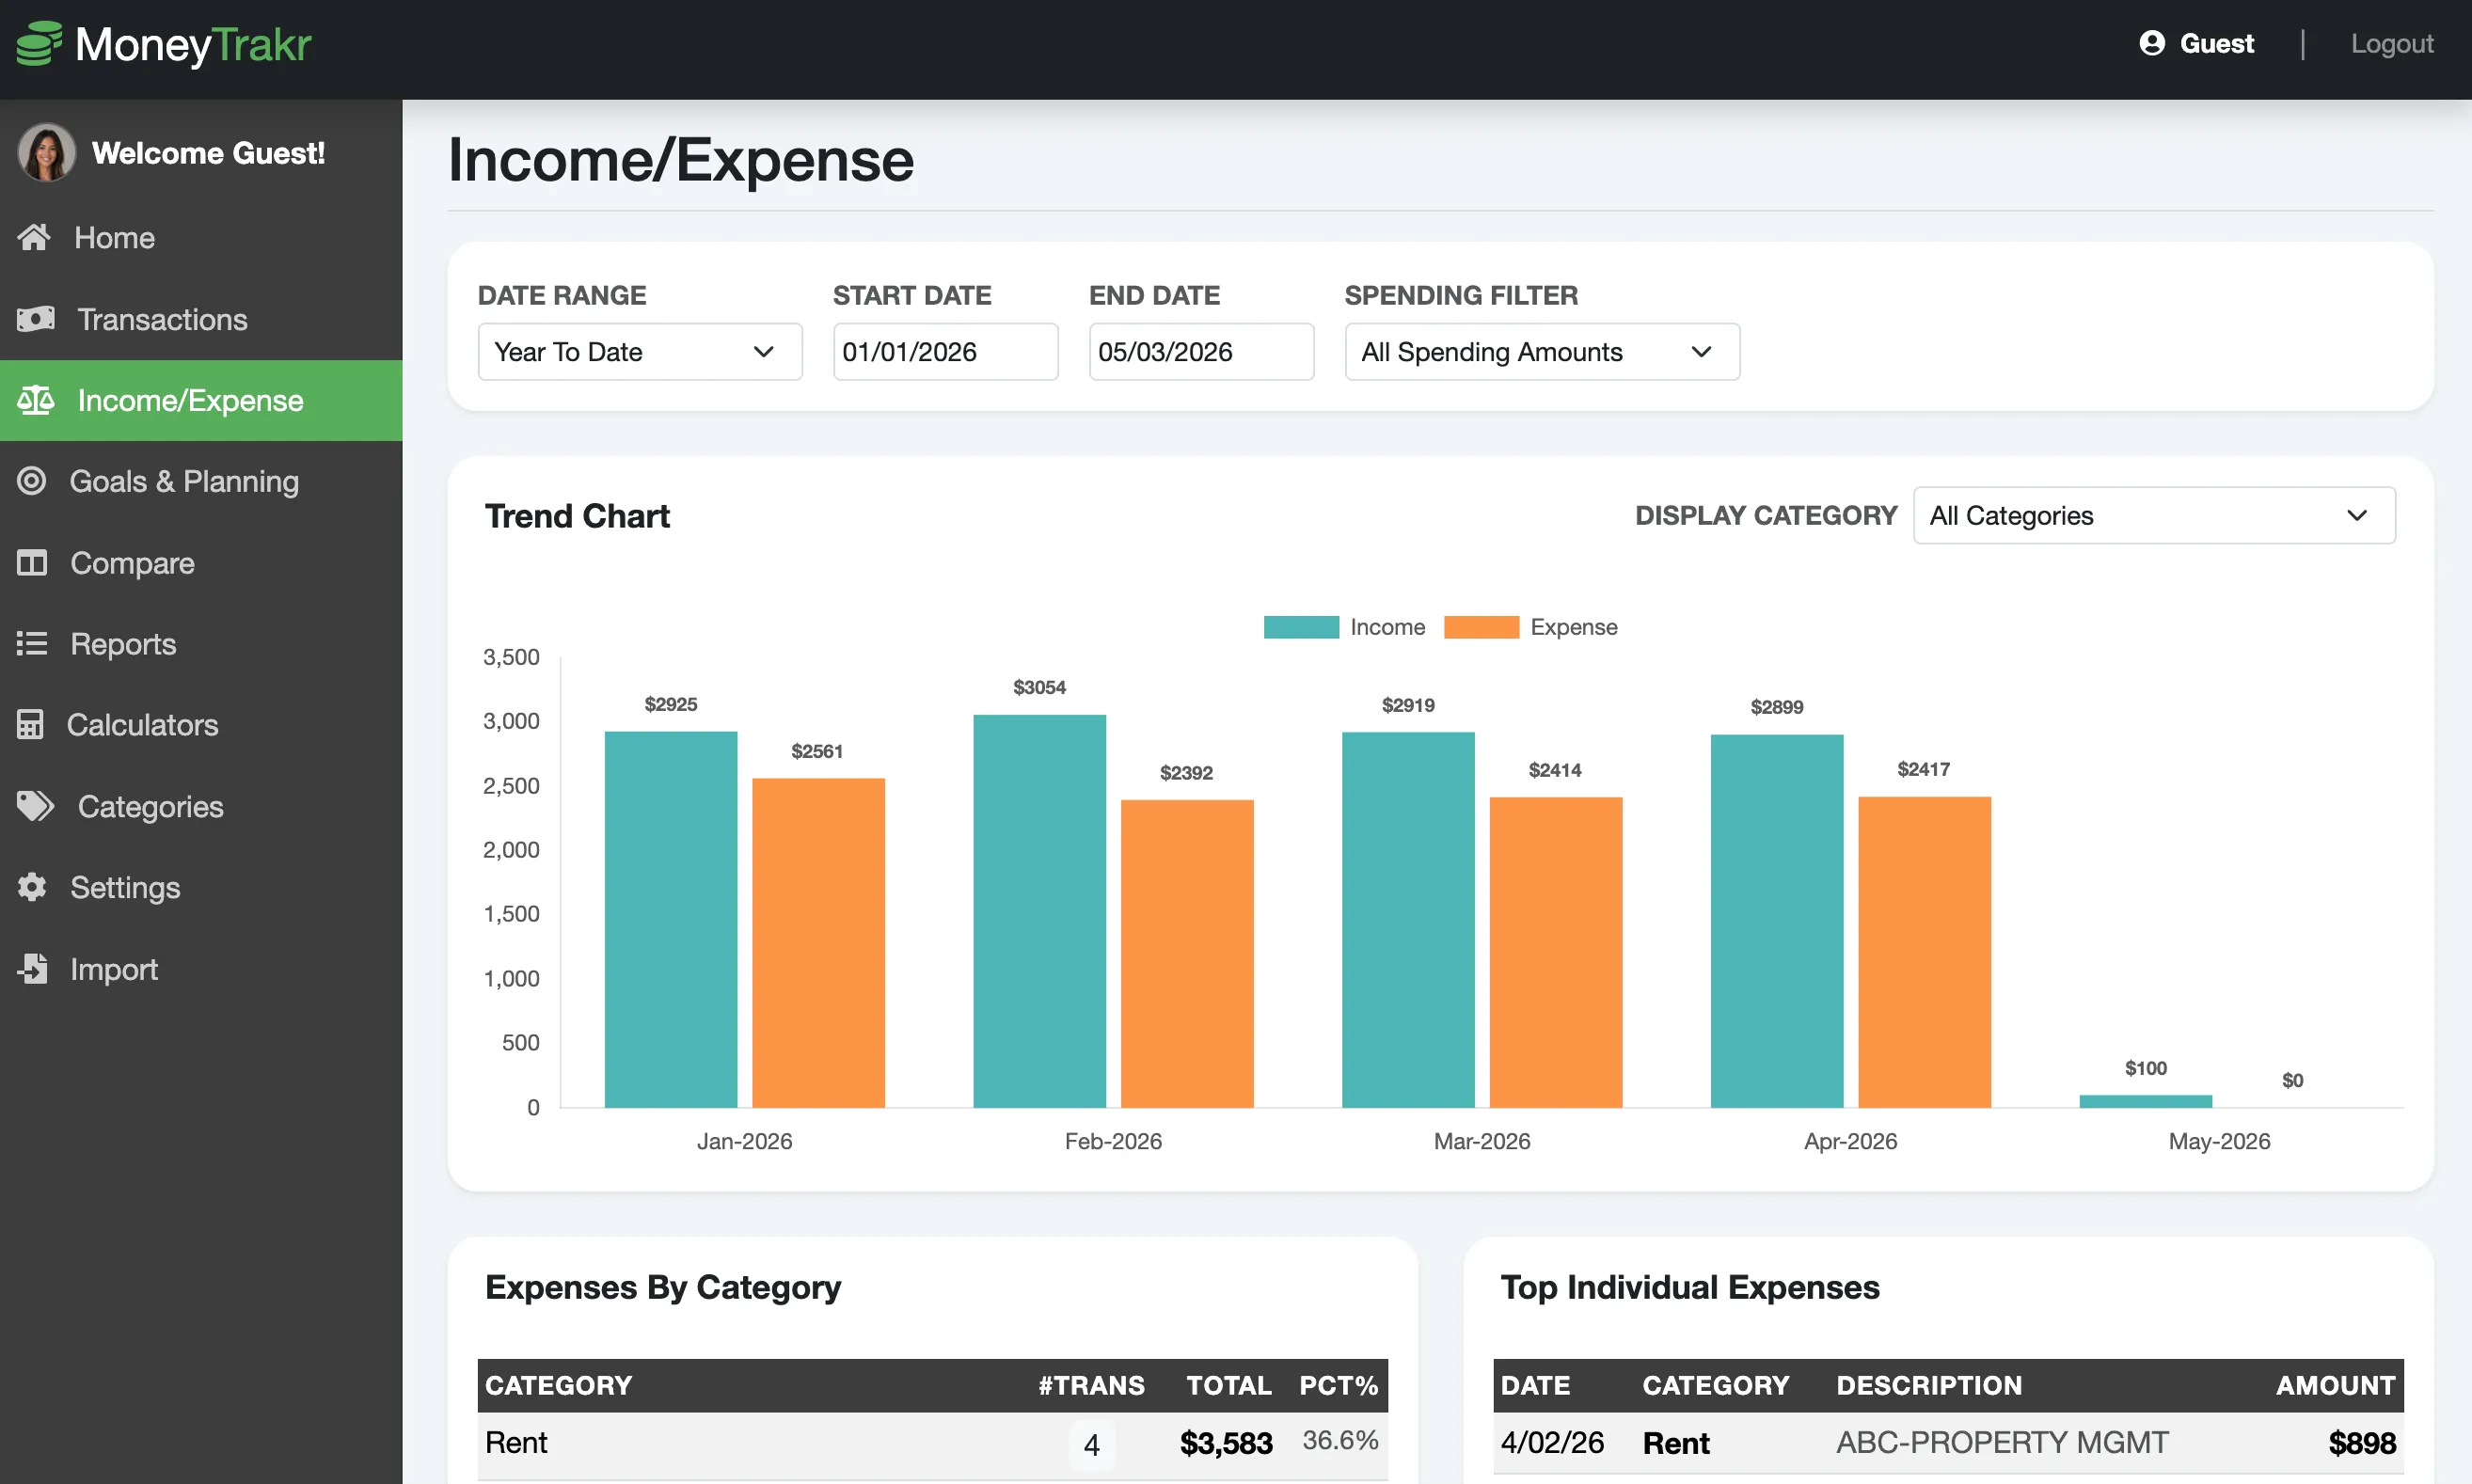Expand the Display Category dropdown
This screenshot has width=2472, height=1484.
click(2154, 516)
